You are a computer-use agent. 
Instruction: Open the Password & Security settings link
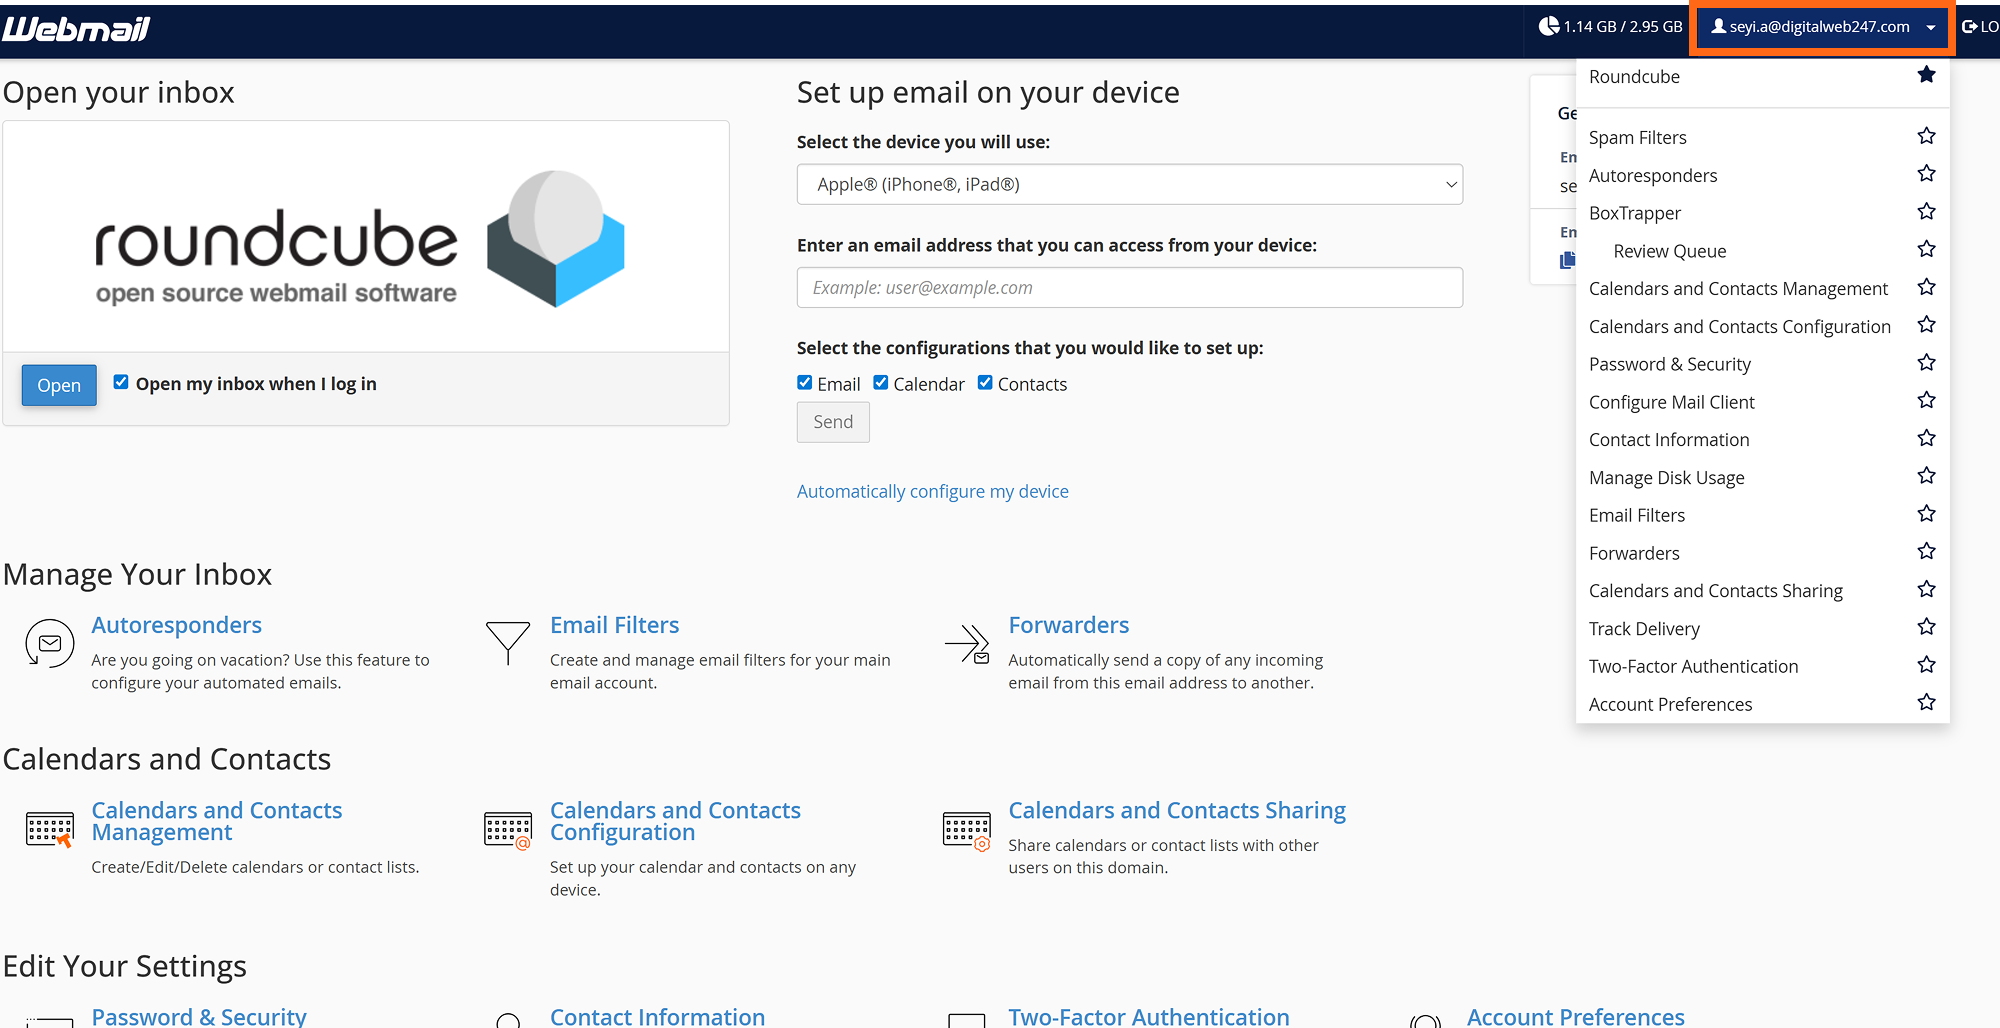[x=198, y=1016]
